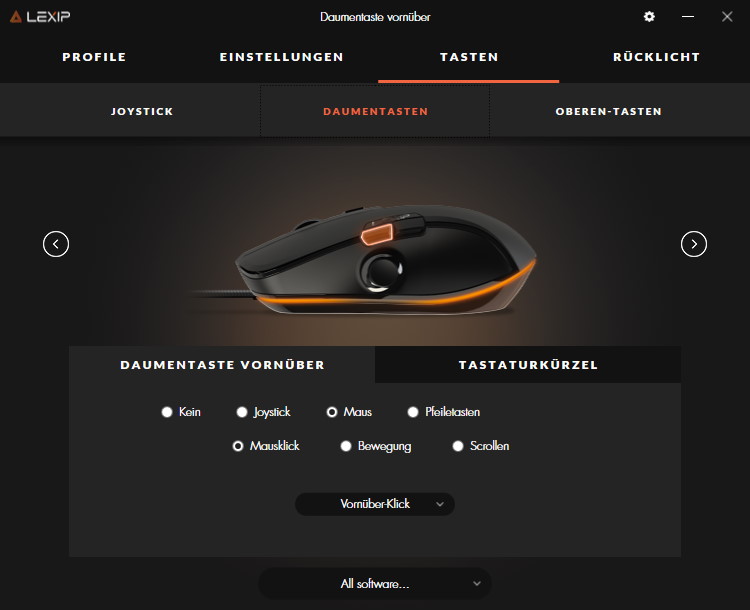This screenshot has width=750, height=610.
Task: Open settings via the gear icon
Action: pyautogui.click(x=649, y=17)
